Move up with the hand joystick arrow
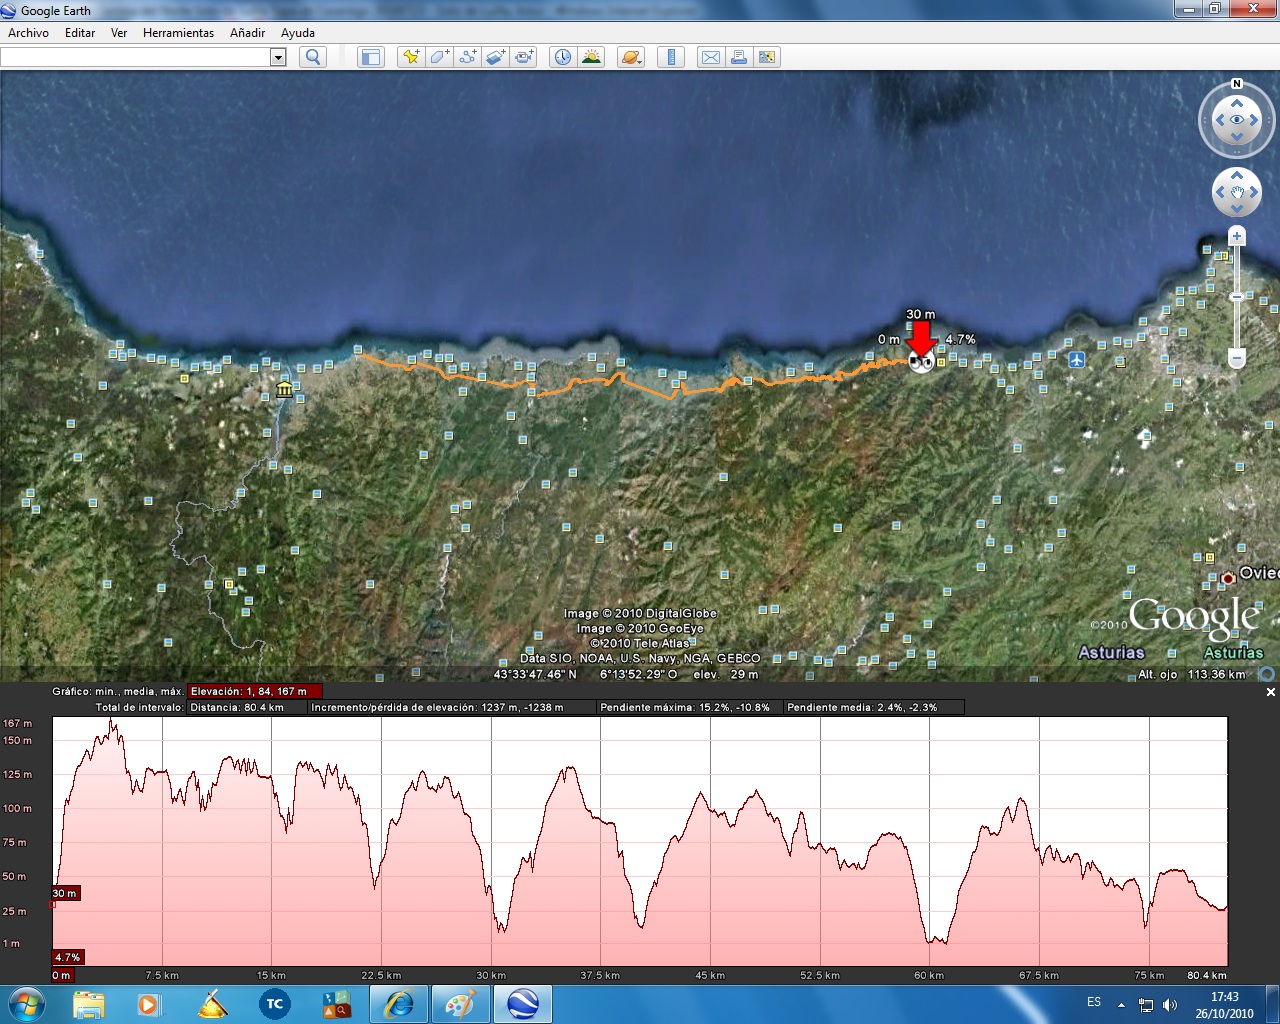 click(1237, 176)
